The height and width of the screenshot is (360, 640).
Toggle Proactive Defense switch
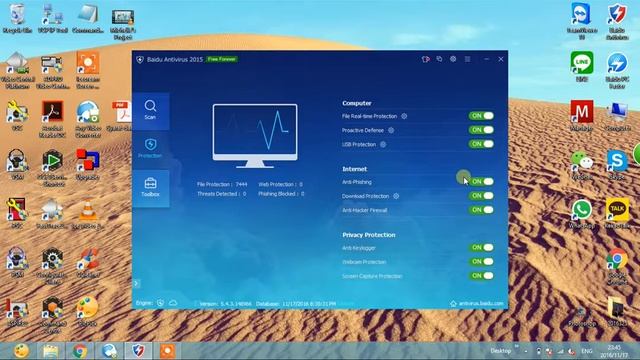click(481, 130)
